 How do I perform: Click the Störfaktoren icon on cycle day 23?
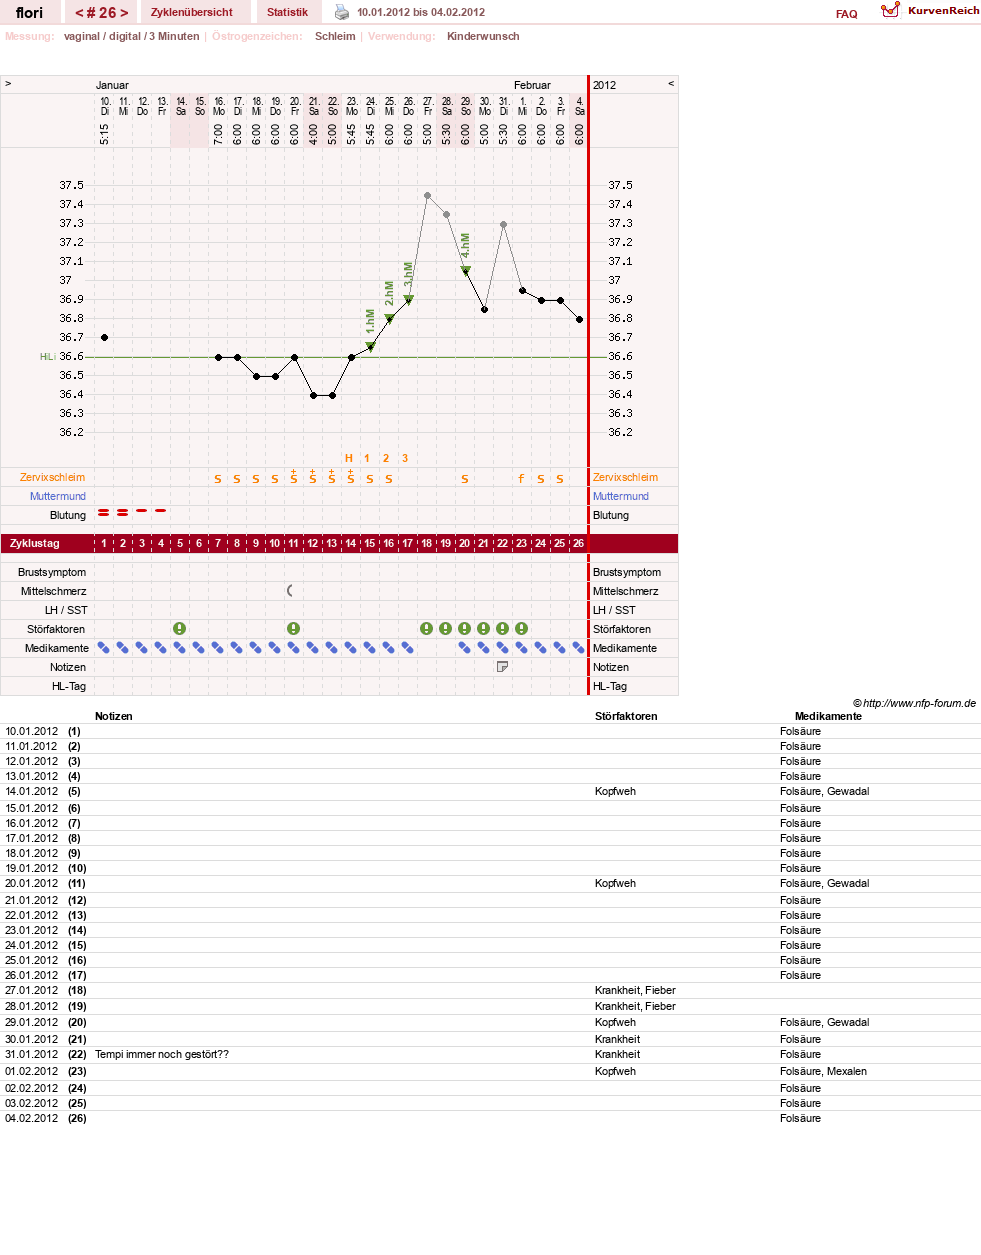click(x=522, y=629)
